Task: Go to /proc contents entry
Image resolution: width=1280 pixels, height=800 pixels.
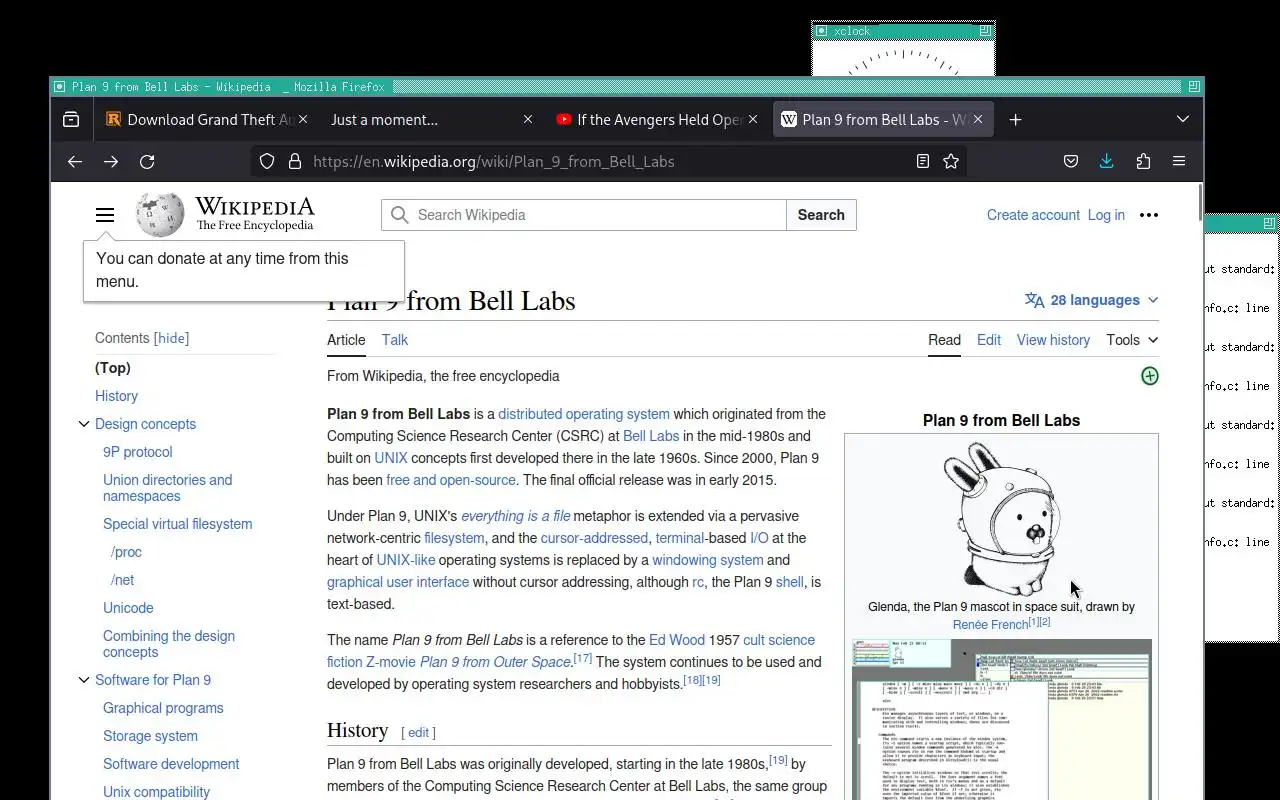Action: click(x=126, y=552)
